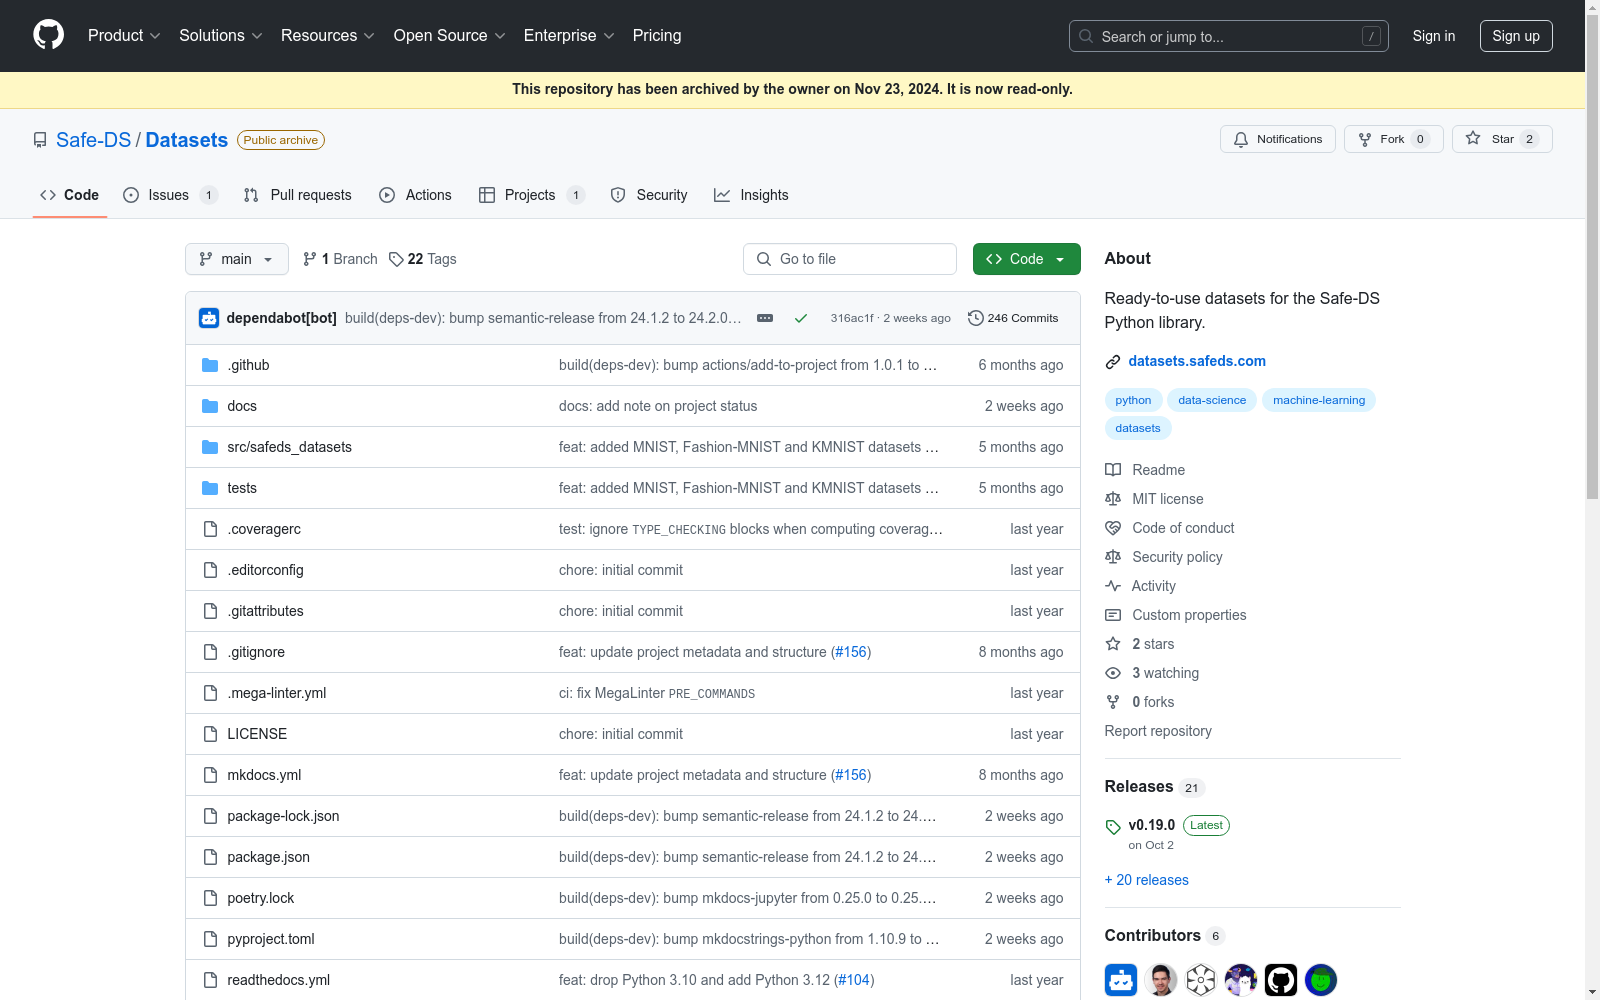The width and height of the screenshot is (1600, 1000).
Task: Open the docs folder icon
Action: click(210, 406)
